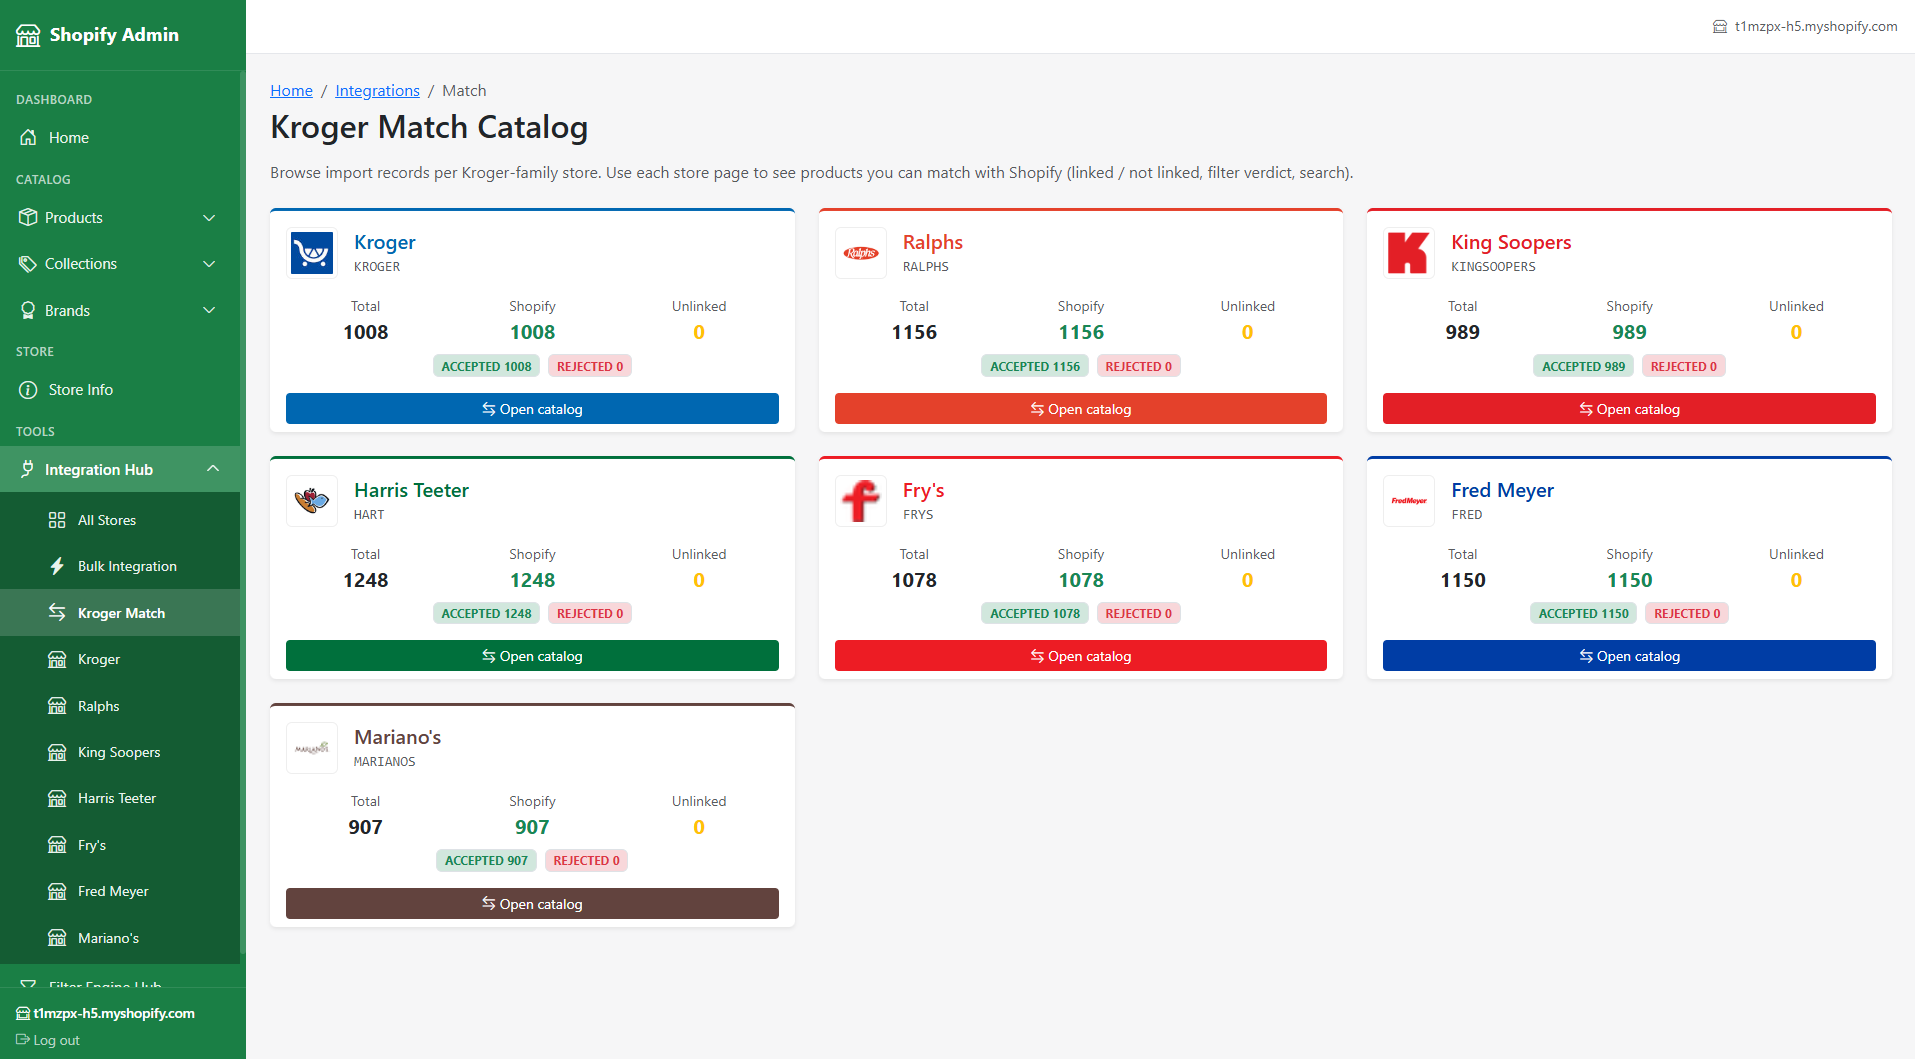Click the Kroger sidebar shop icon
The image size is (1915, 1059).
point(57,659)
